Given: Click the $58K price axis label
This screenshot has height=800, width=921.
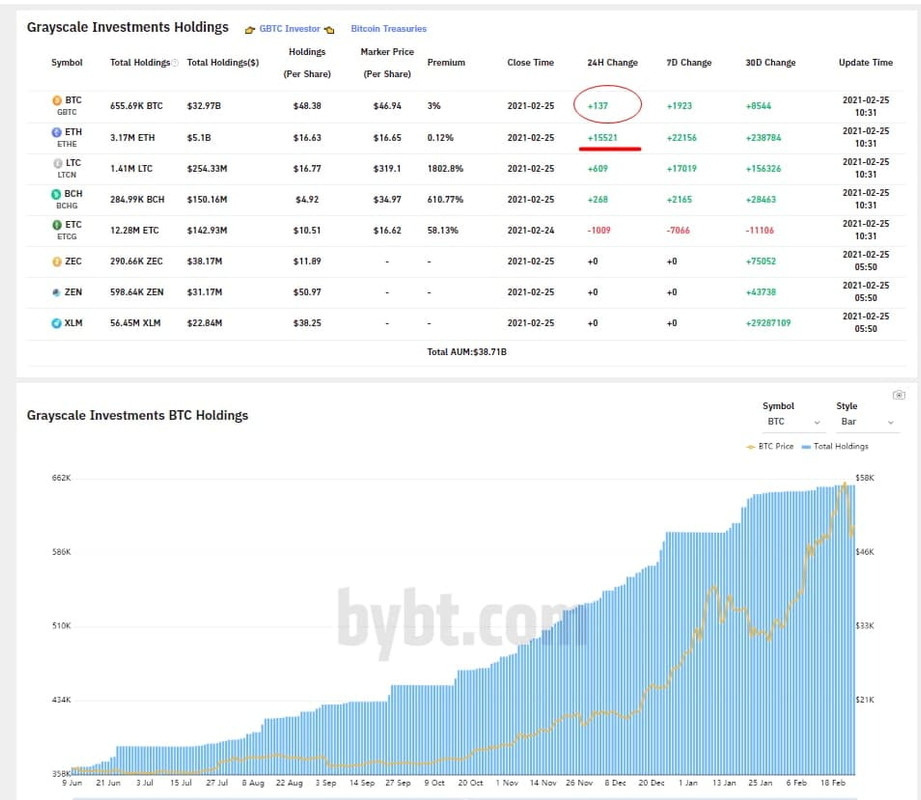Looking at the screenshot, I should pyautogui.click(x=865, y=478).
